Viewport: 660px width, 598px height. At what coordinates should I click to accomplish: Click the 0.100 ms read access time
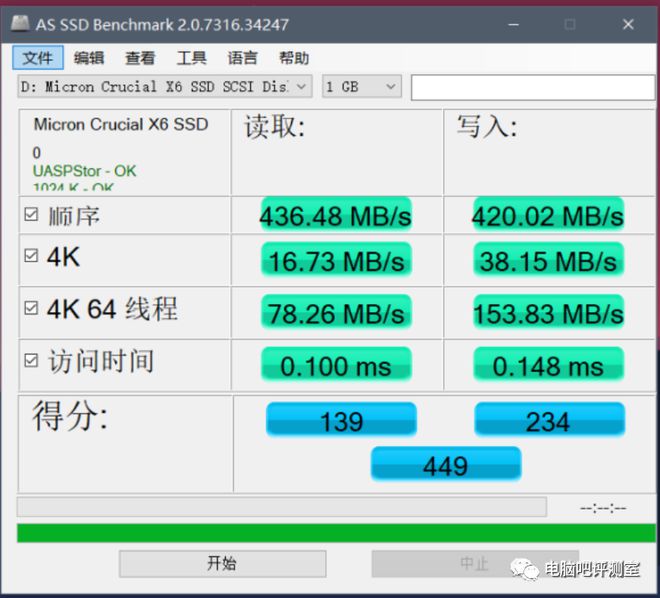(x=336, y=364)
